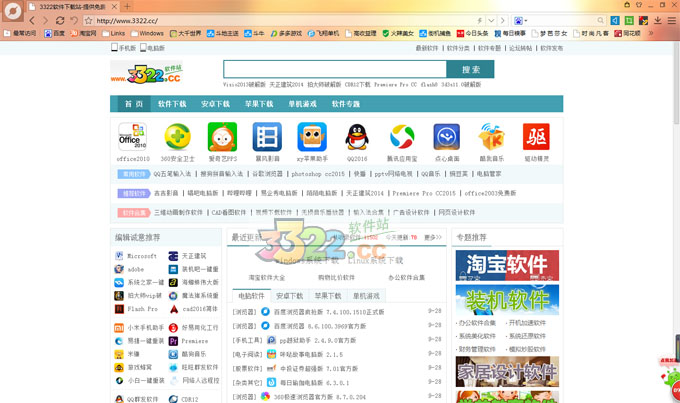This screenshot has width=680, height=403.
Task: Open the xy苹果助手 app icon
Action: (312, 137)
